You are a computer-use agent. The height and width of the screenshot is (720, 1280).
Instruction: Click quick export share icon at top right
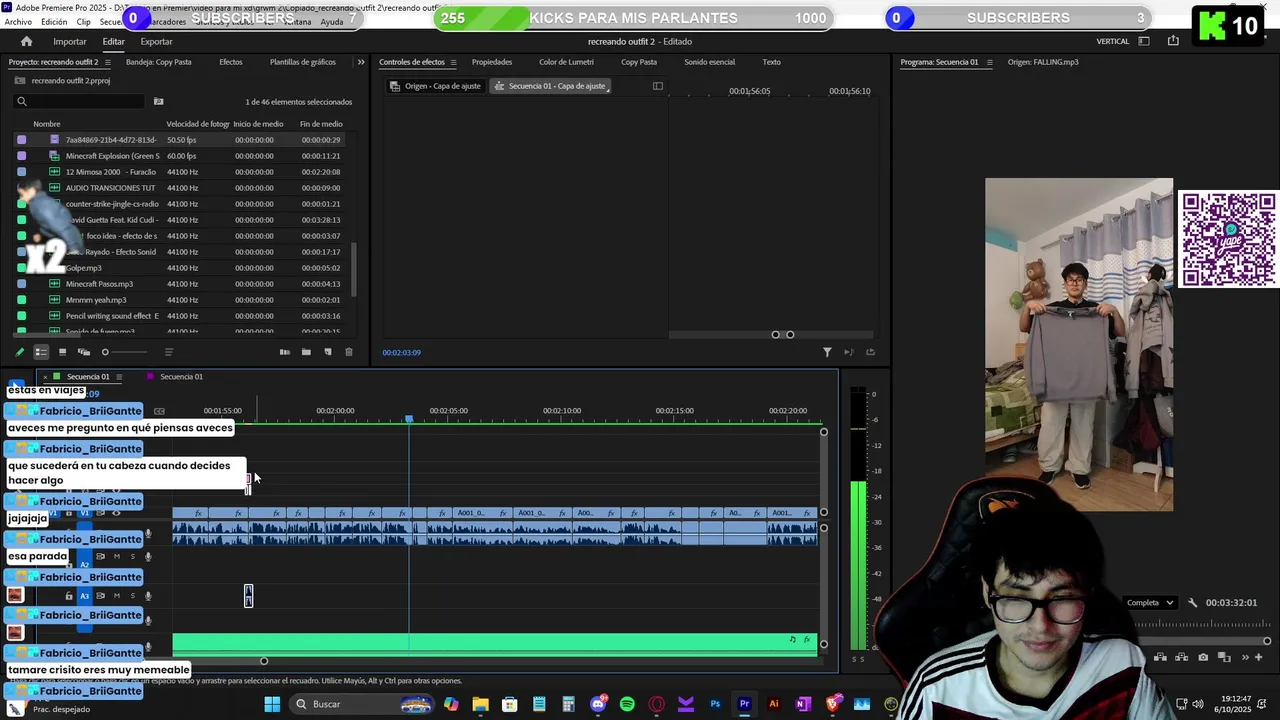(x=1173, y=41)
